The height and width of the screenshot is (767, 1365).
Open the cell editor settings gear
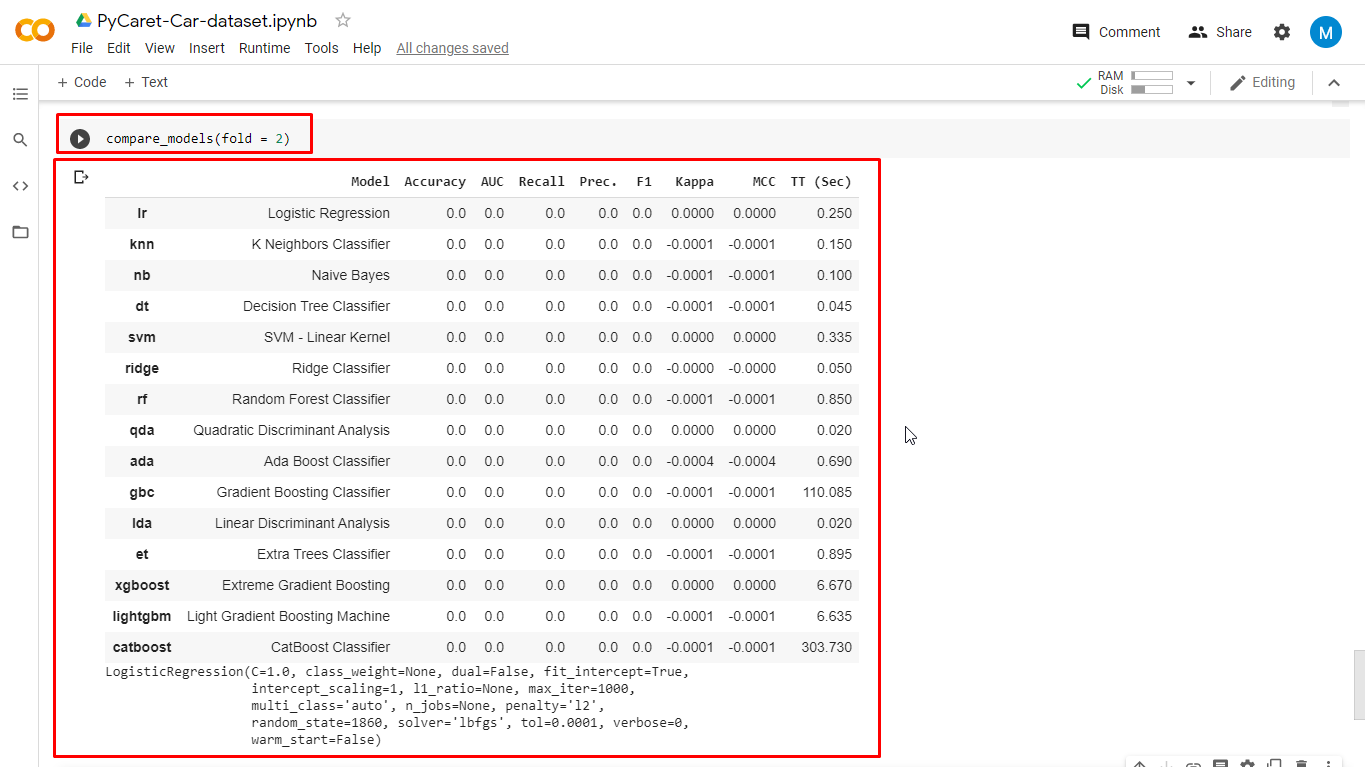click(x=1247, y=763)
